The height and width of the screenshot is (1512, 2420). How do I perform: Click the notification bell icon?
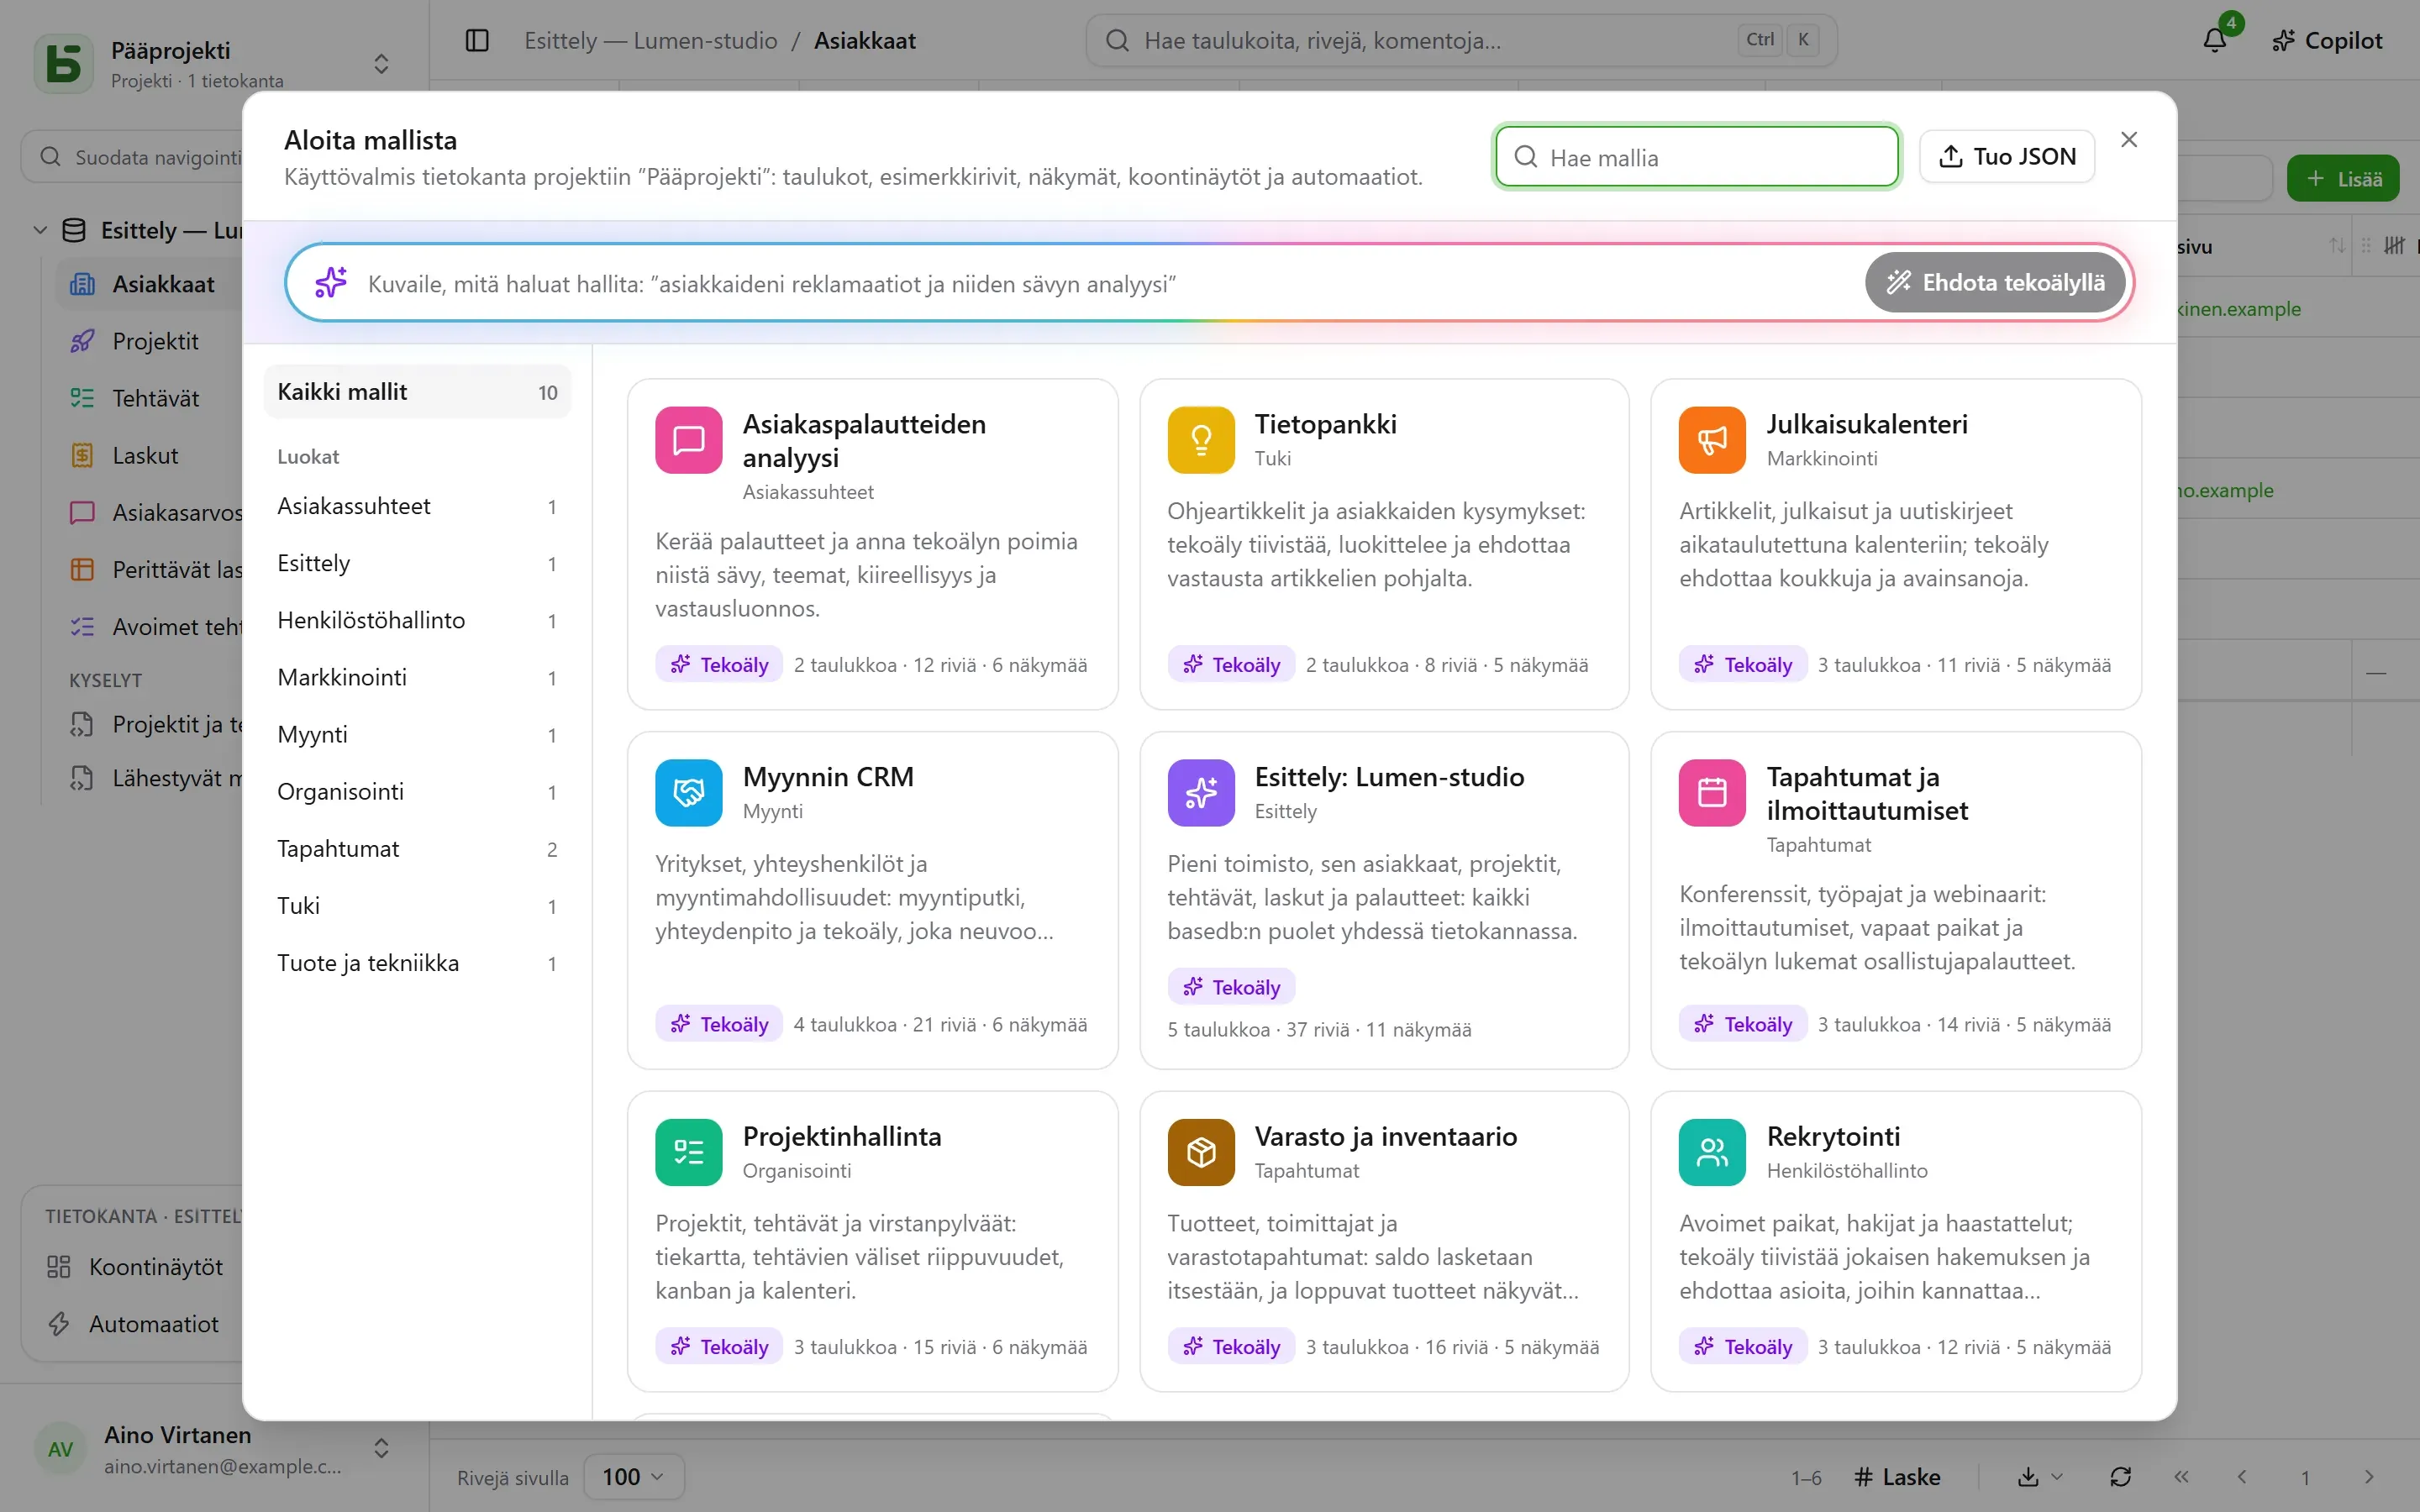point(2215,40)
